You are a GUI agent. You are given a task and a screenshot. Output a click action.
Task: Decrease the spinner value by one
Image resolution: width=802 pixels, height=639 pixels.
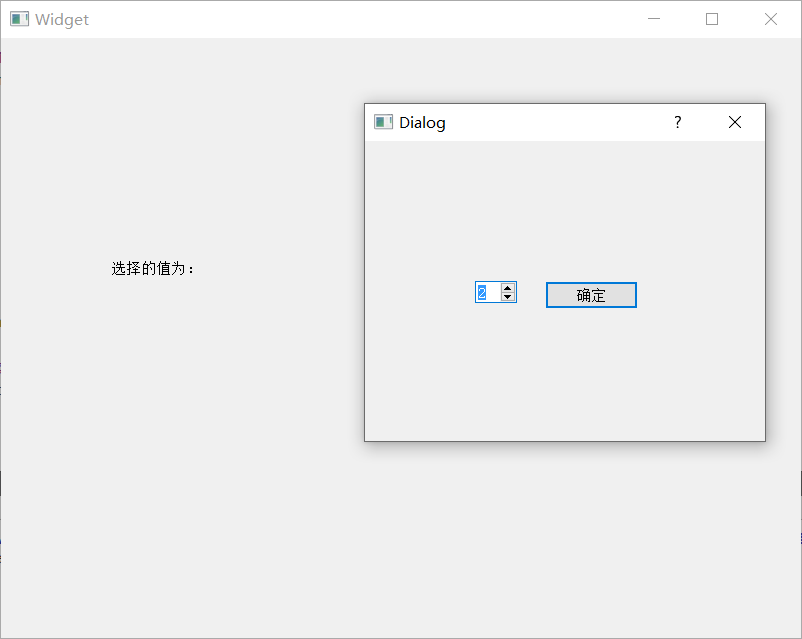click(x=508, y=296)
